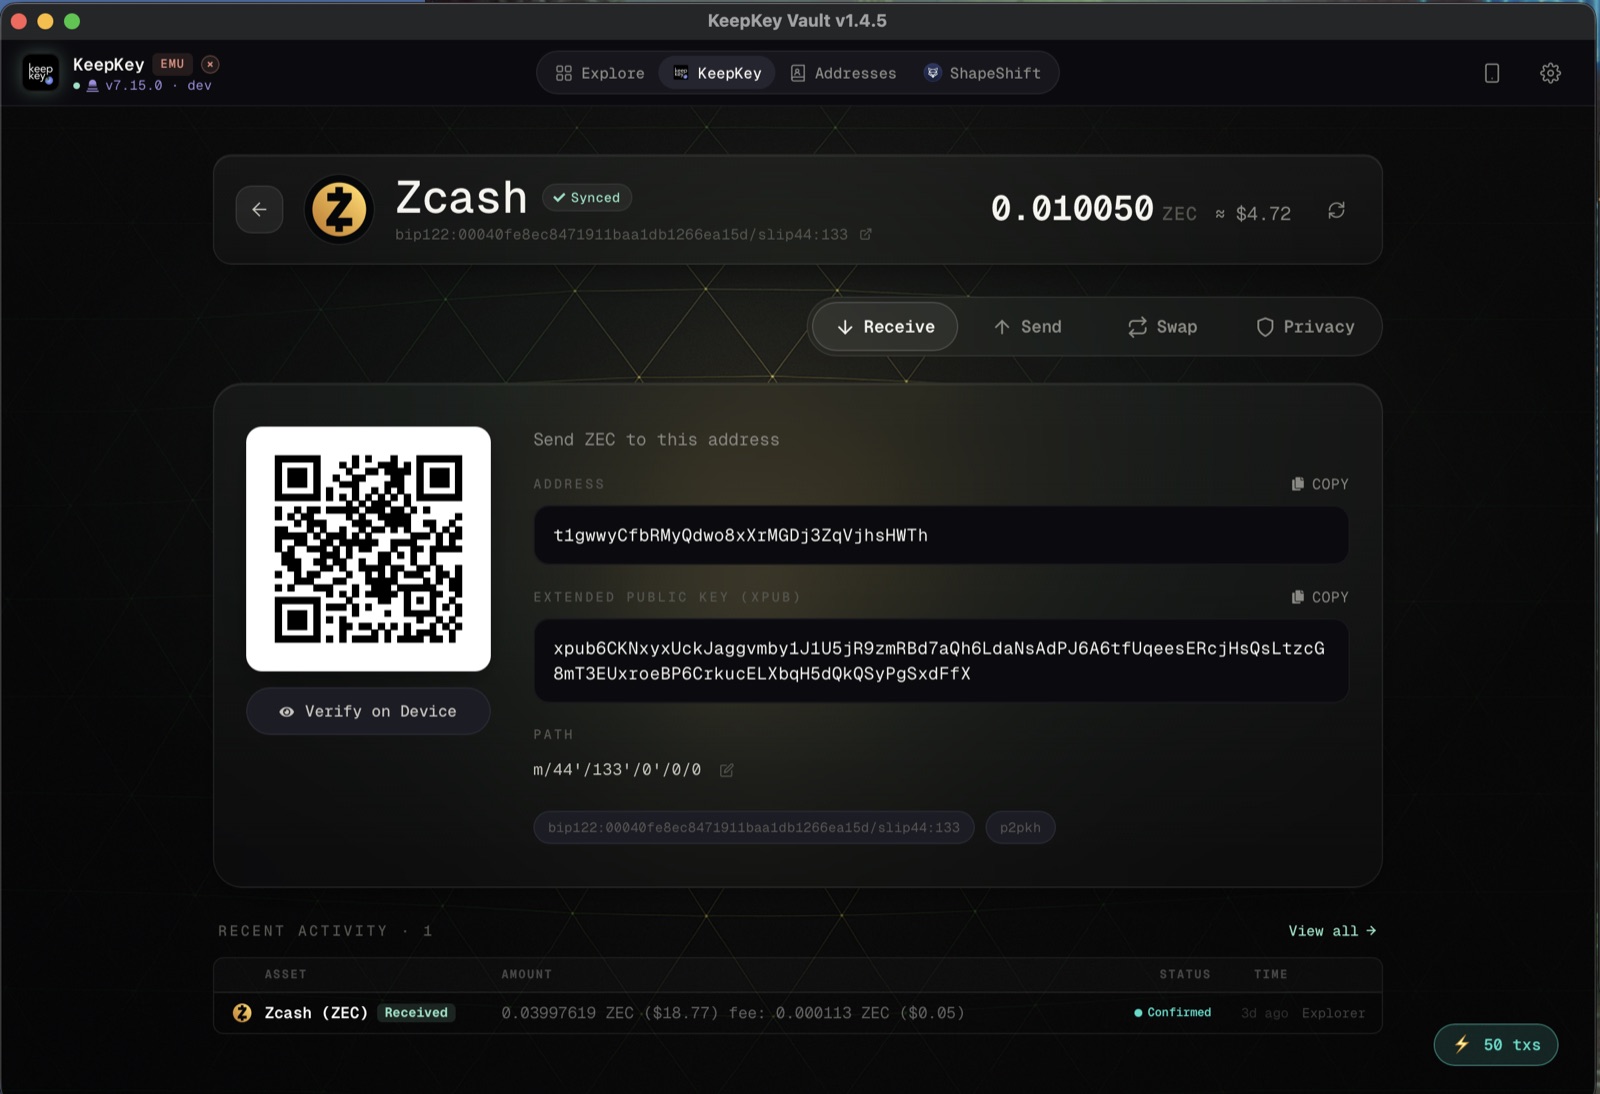This screenshot has width=1600, height=1094.
Task: Click the KeepKey logo icon
Action: click(41, 73)
